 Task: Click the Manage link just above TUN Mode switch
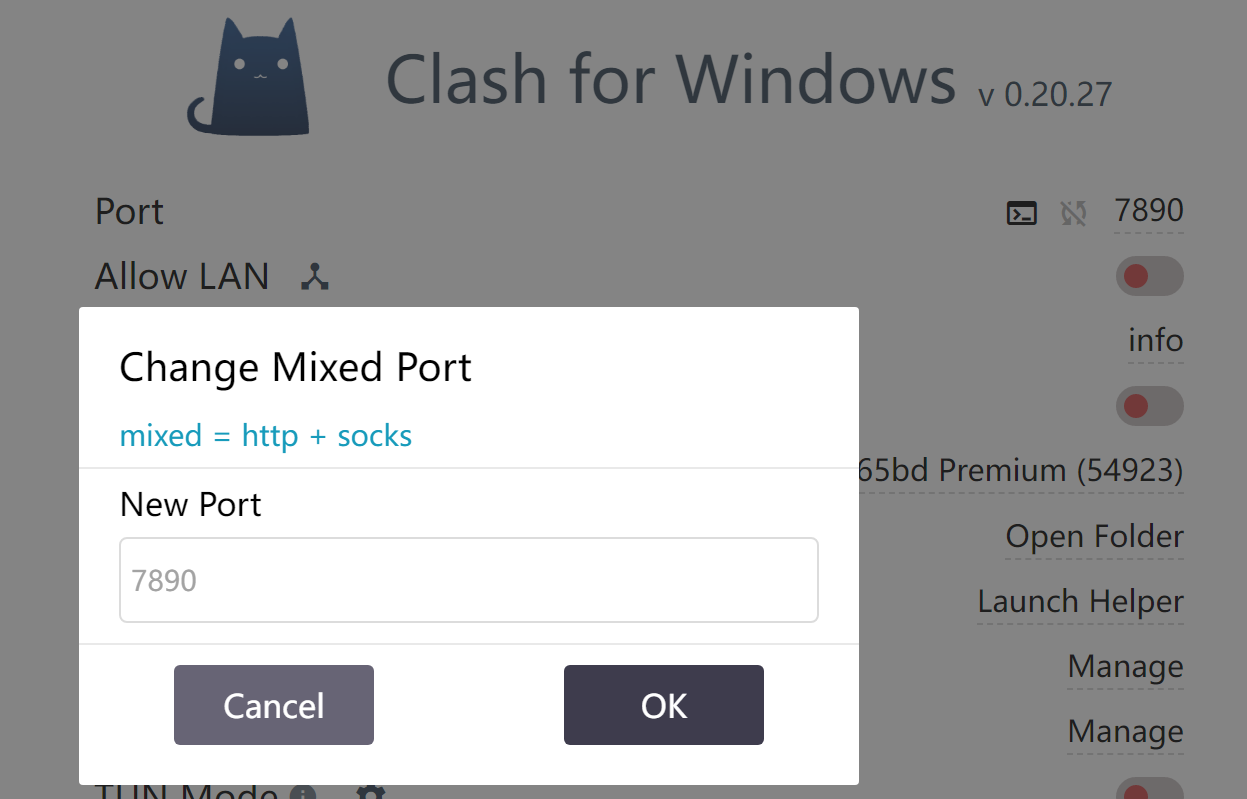(x=1125, y=732)
